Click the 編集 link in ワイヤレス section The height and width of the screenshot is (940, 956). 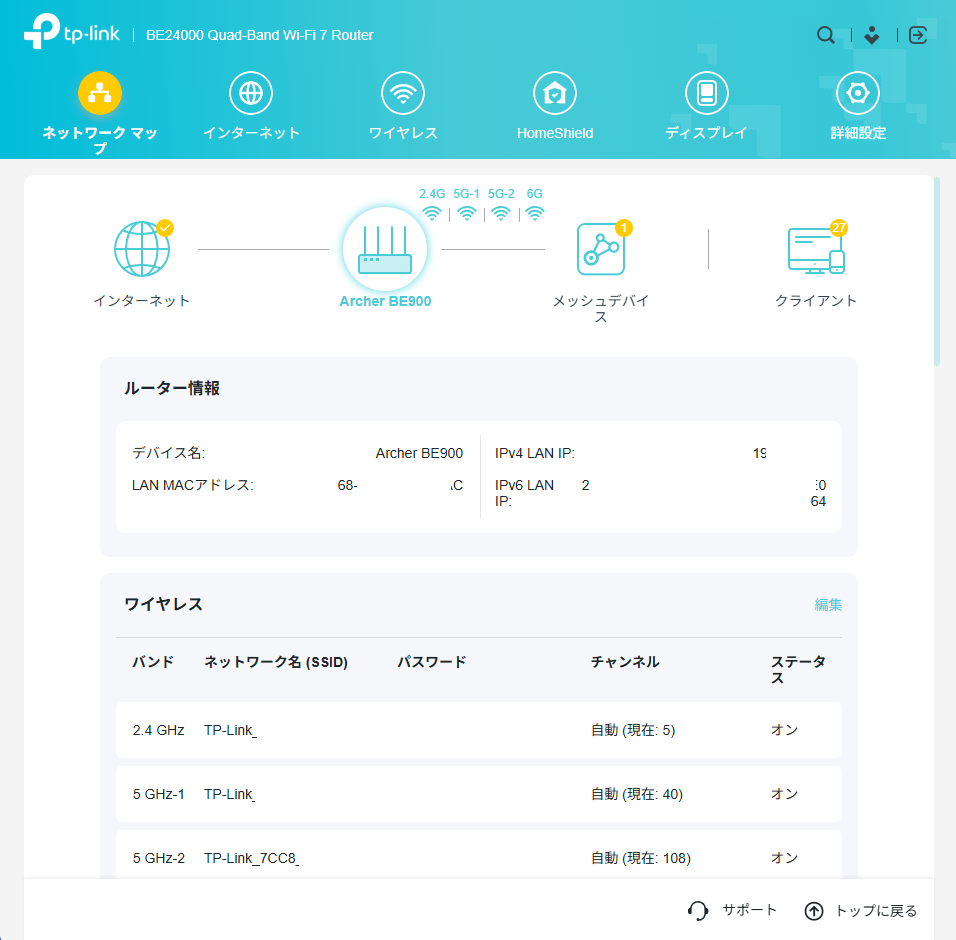(828, 605)
